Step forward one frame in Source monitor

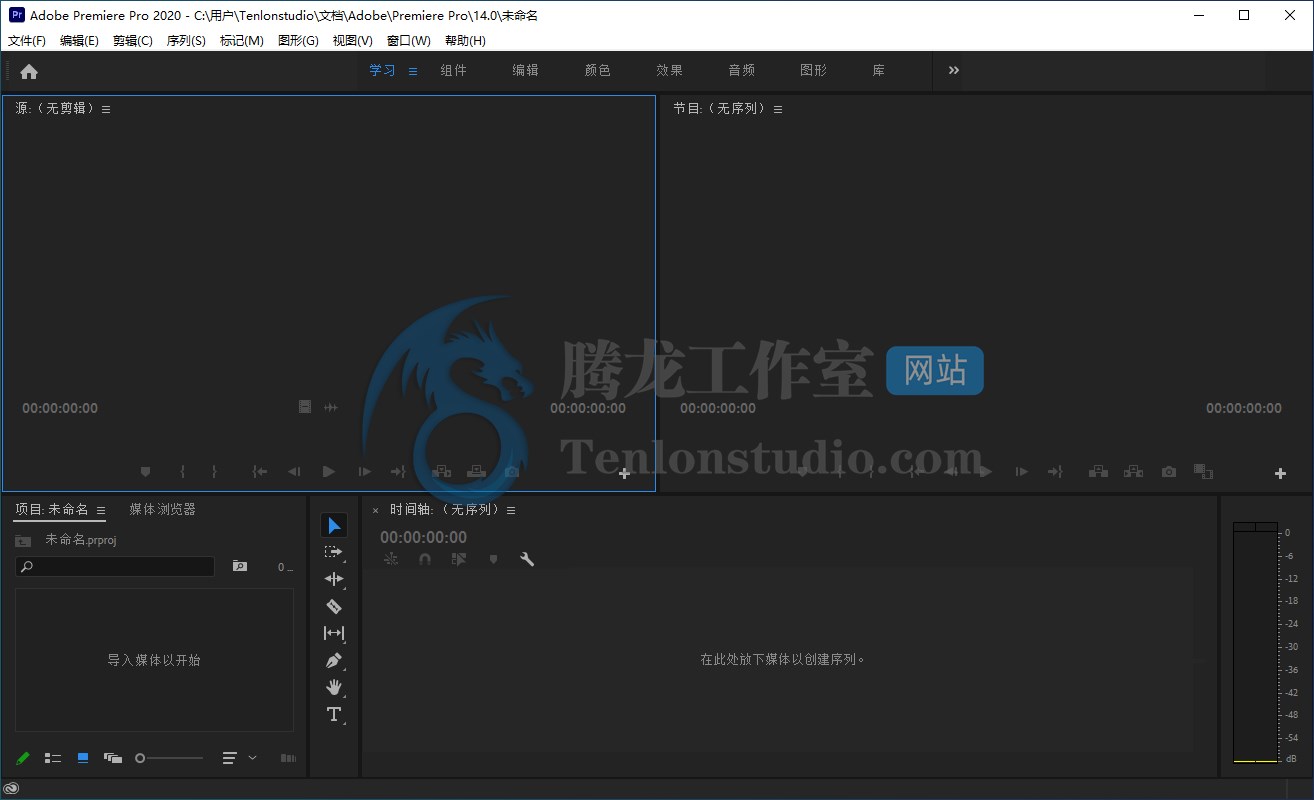(365, 471)
